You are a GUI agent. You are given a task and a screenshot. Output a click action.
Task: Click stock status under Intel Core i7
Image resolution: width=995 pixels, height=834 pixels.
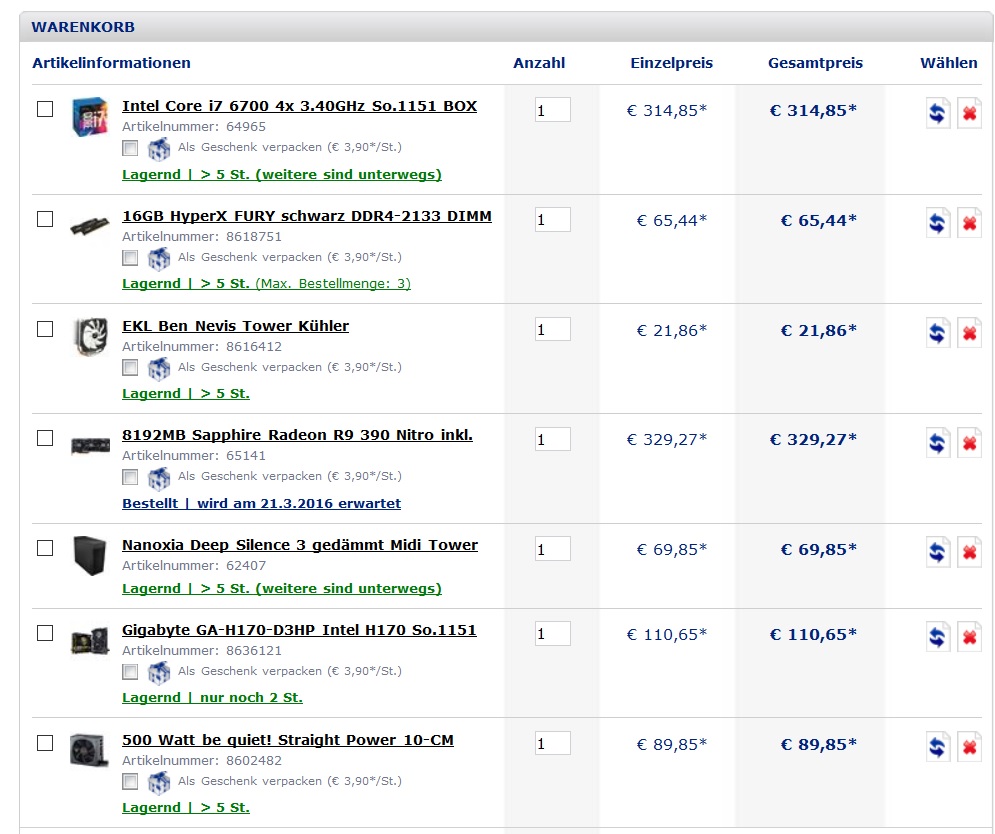point(282,175)
